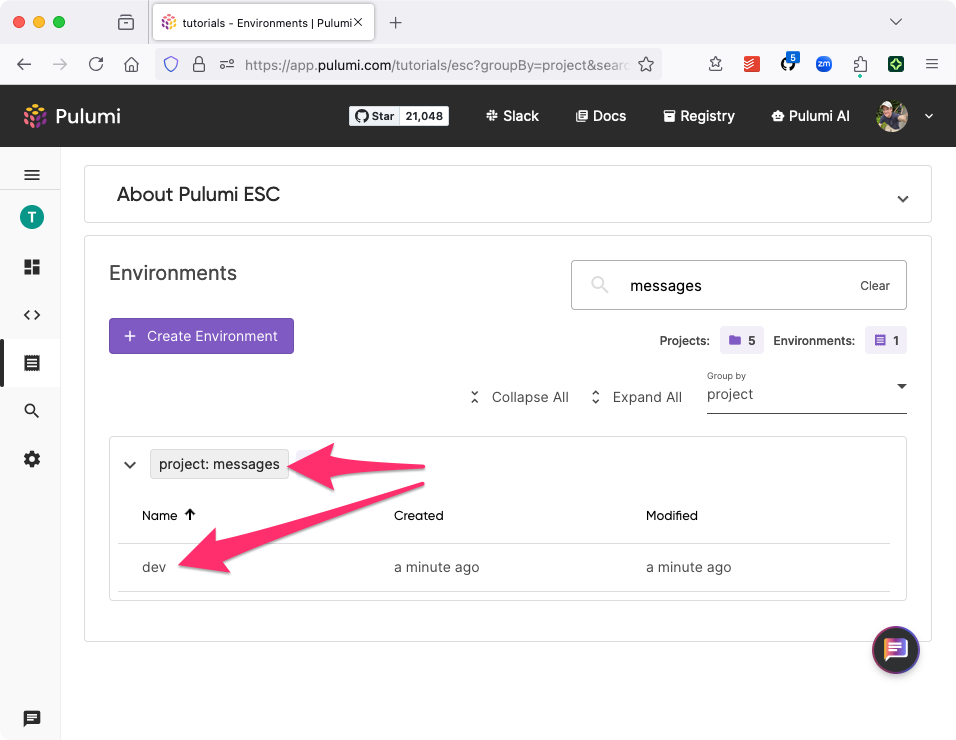Select the tutorials organization avatar
The image size is (956, 740).
(32, 217)
